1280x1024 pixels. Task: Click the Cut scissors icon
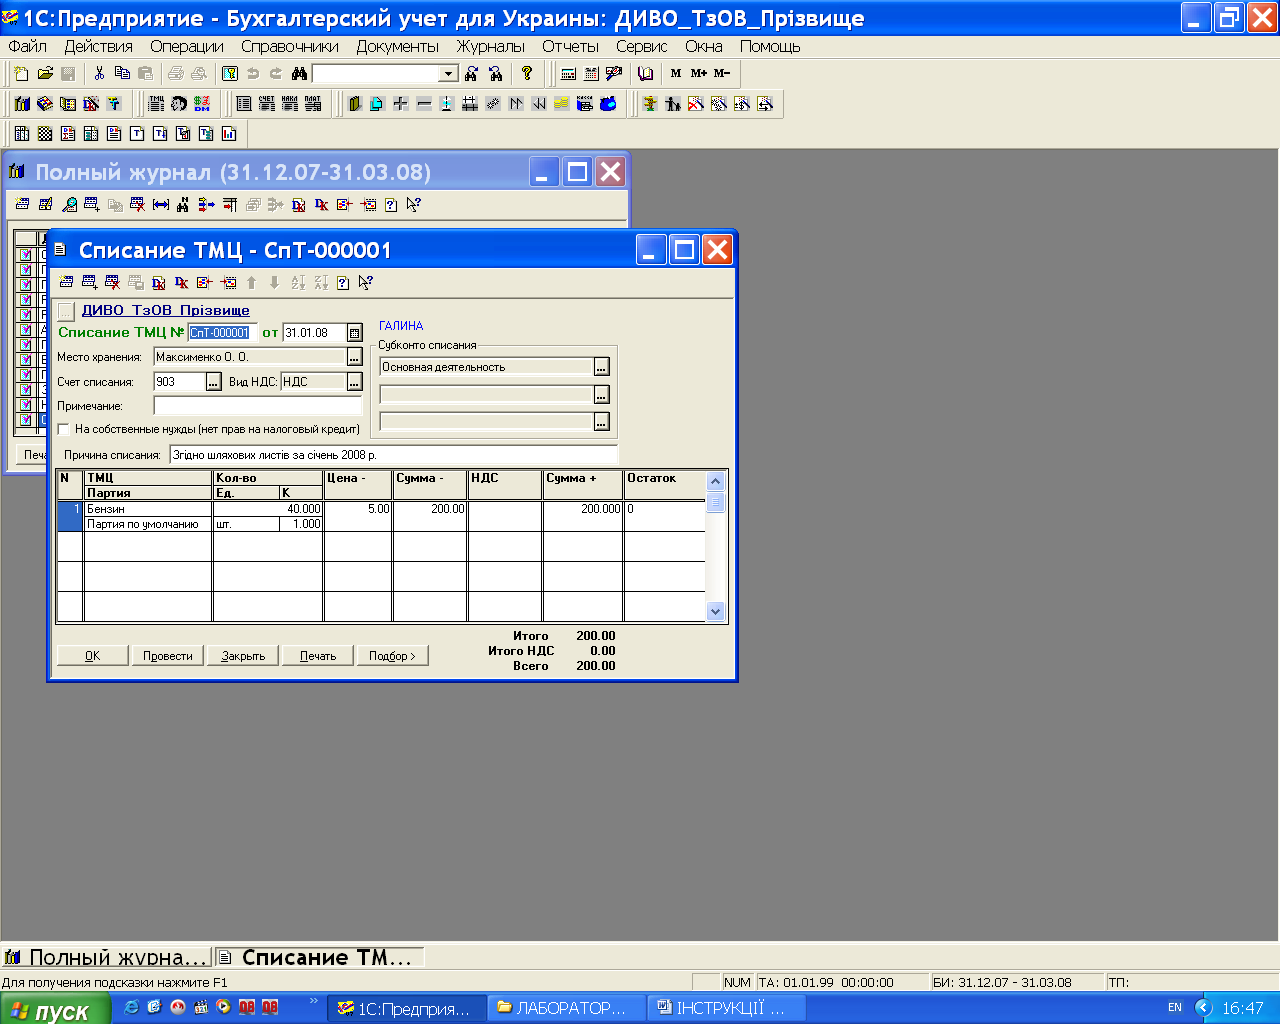click(x=99, y=73)
